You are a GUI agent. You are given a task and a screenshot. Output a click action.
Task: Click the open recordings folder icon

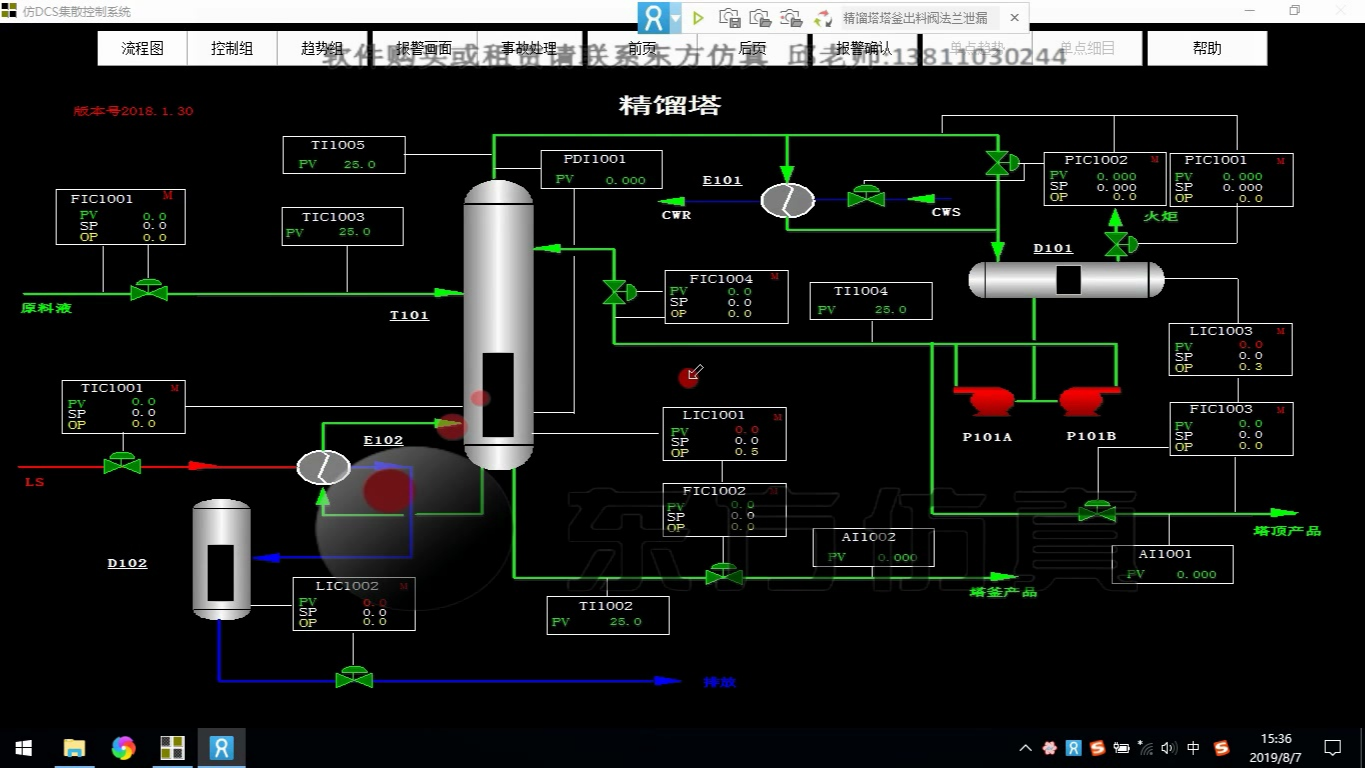(792, 18)
